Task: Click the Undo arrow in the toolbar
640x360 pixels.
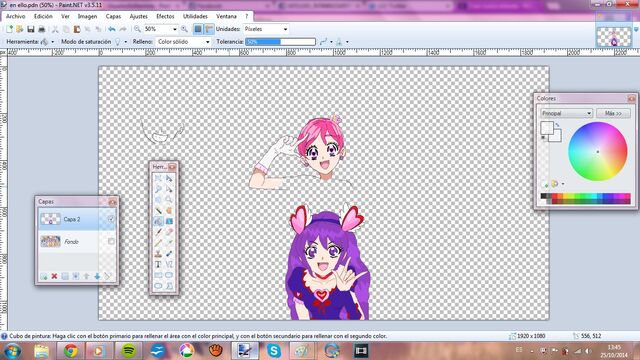Action: click(x=111, y=29)
